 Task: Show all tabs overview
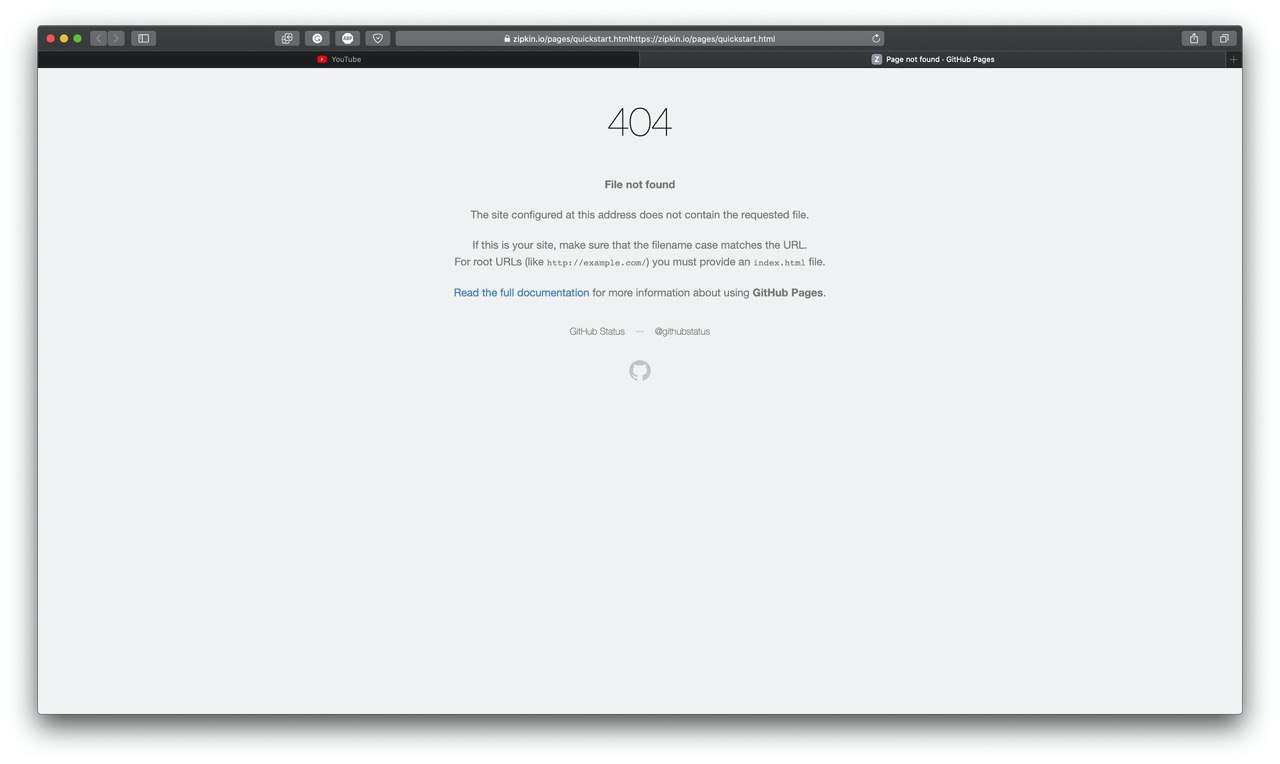coord(1224,38)
